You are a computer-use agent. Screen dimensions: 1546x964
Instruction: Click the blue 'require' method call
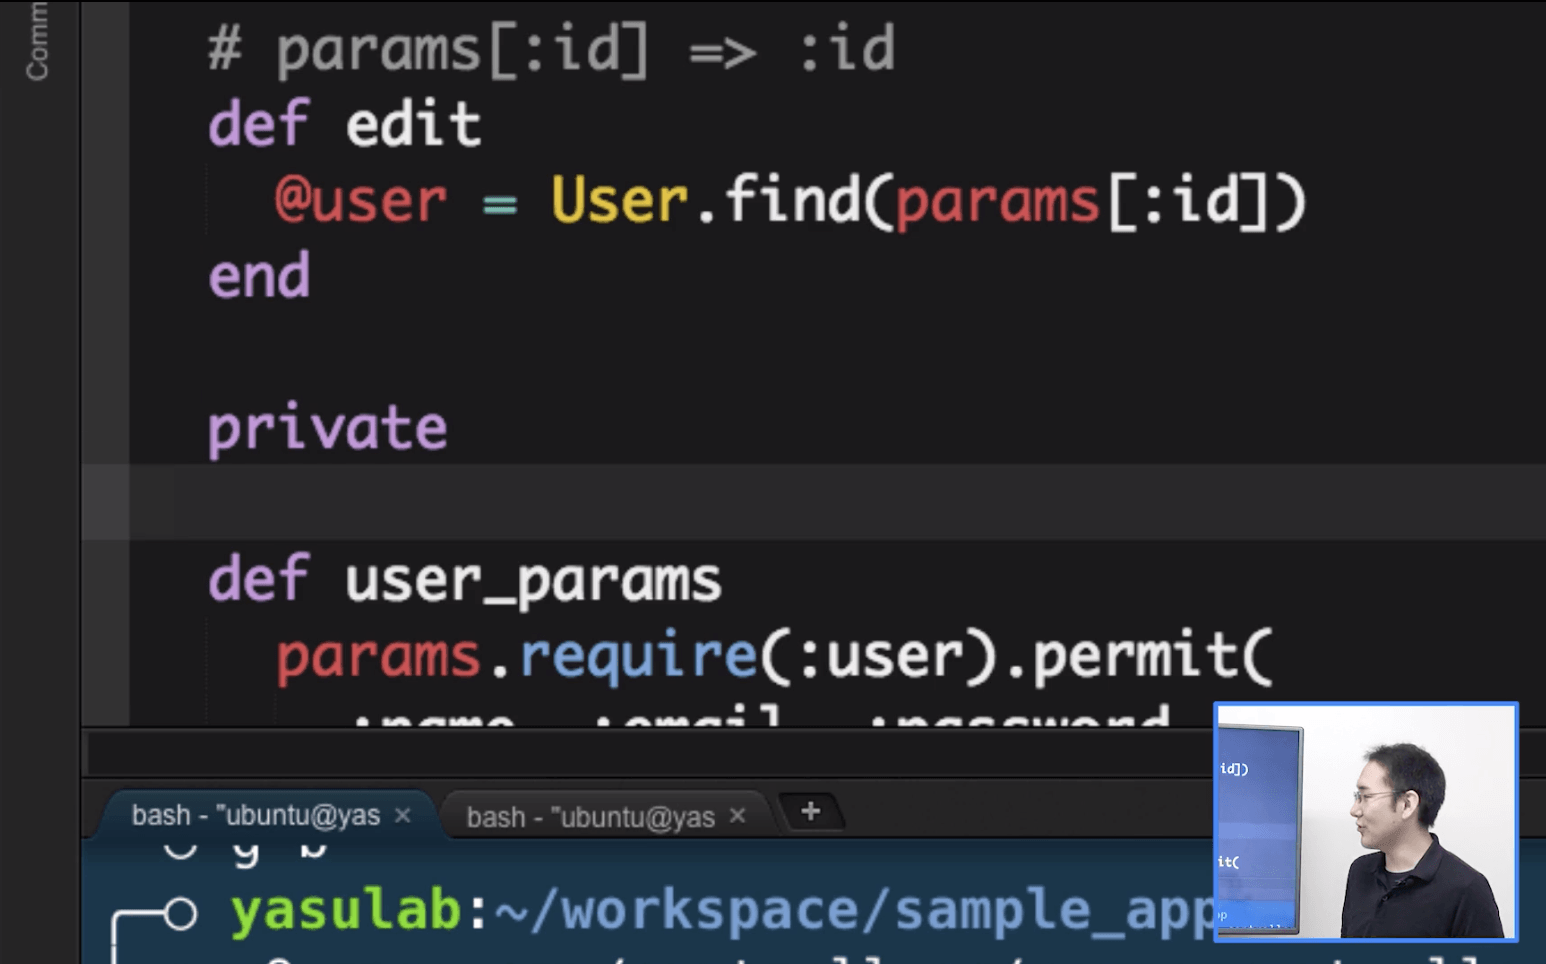pyautogui.click(x=637, y=657)
